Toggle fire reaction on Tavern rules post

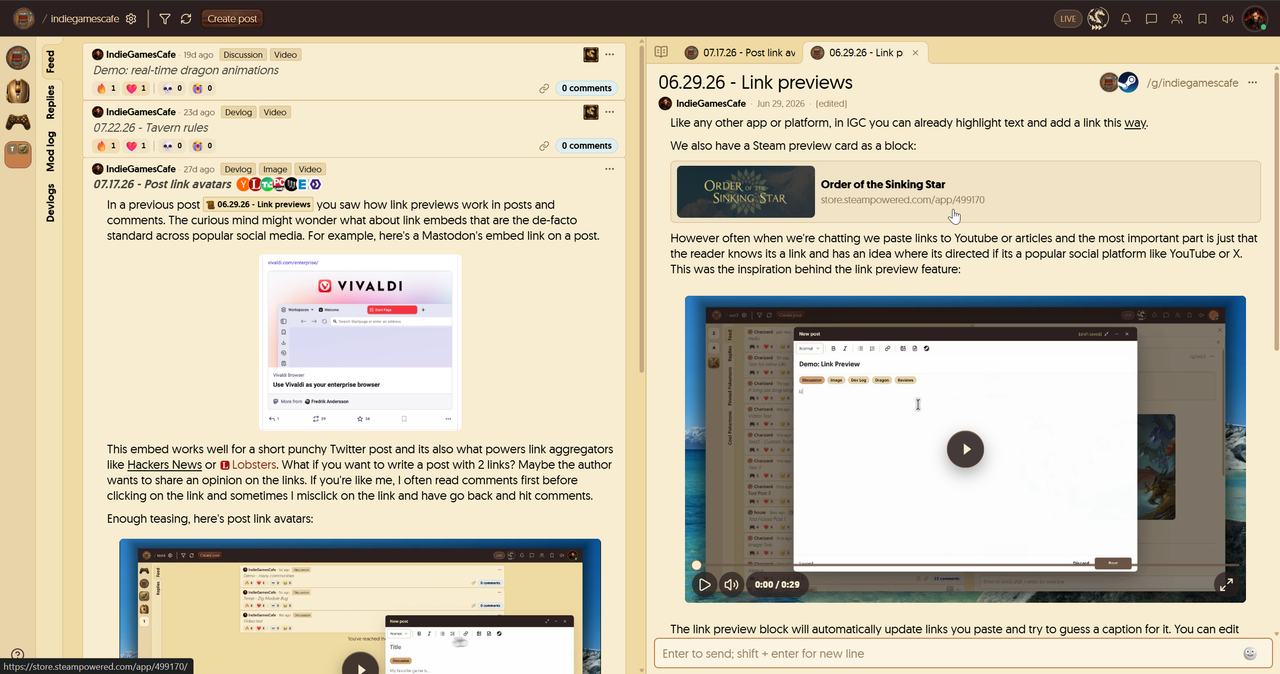tap(105, 145)
